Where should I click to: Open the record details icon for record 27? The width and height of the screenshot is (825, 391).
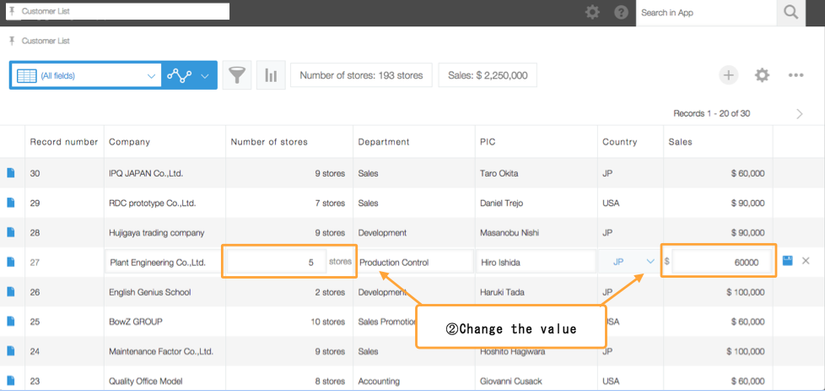click(x=11, y=262)
